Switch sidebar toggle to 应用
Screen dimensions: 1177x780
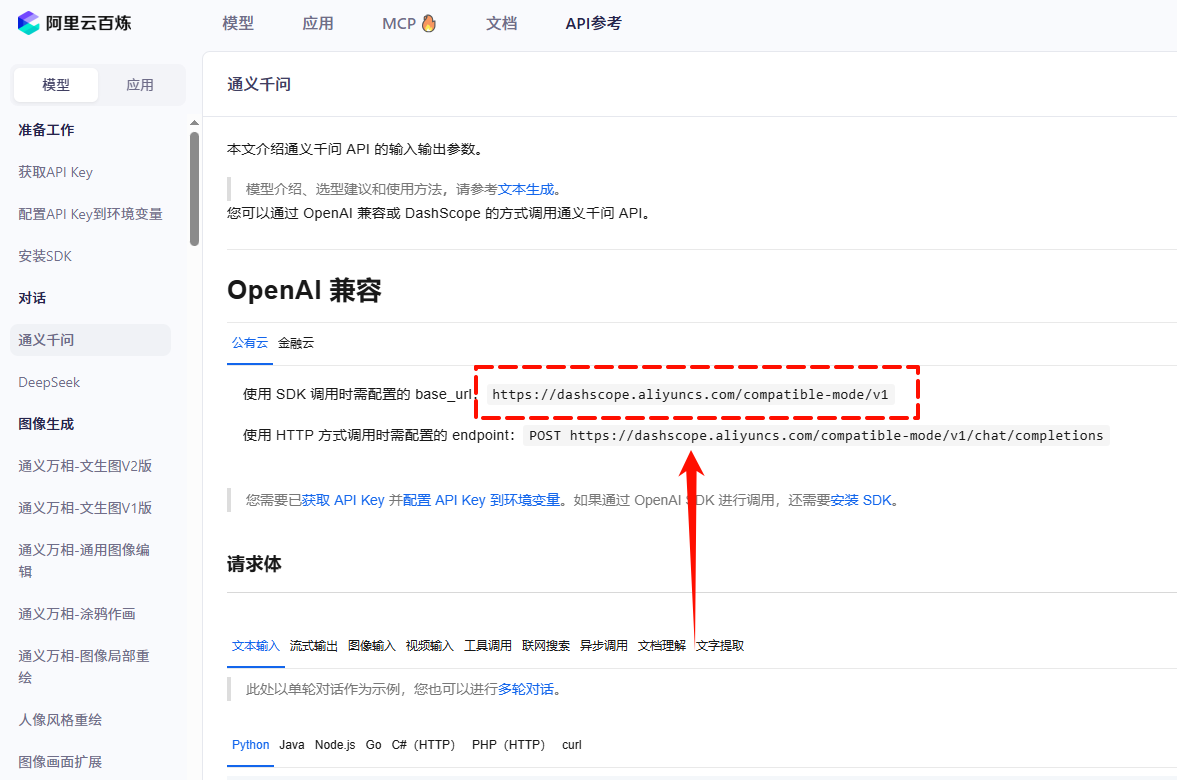pos(140,85)
